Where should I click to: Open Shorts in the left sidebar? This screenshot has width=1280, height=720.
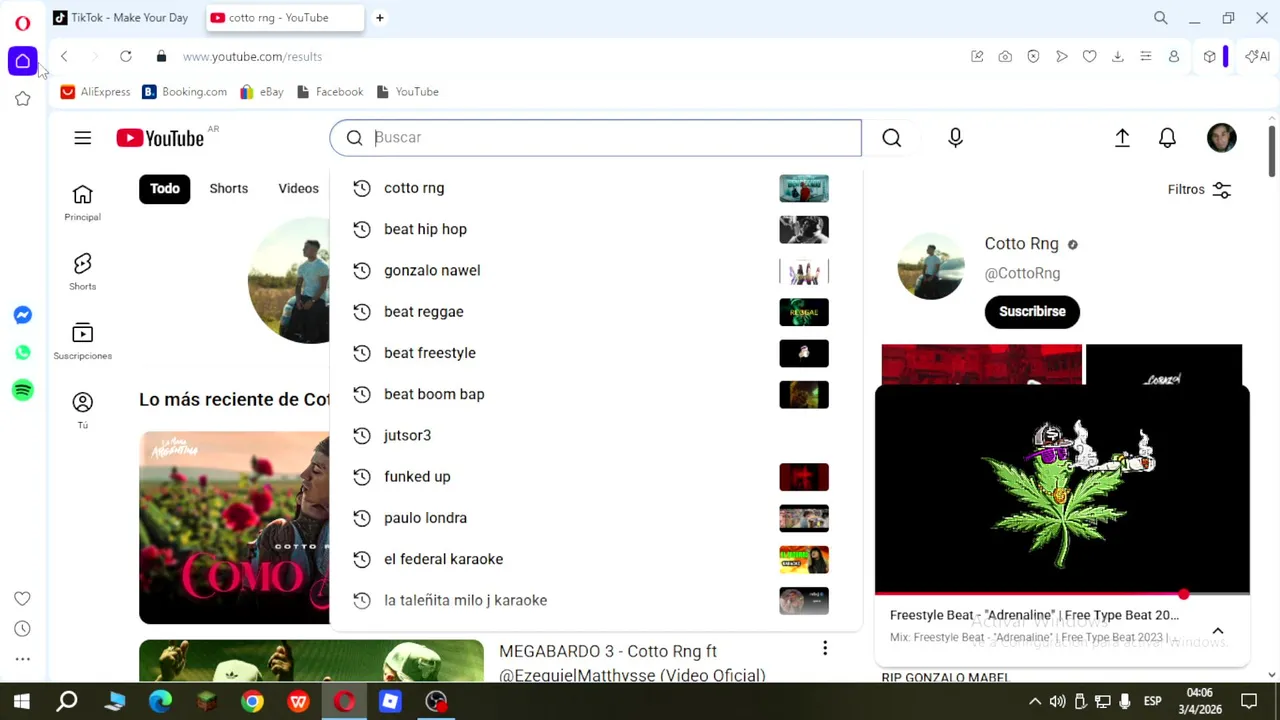click(x=82, y=271)
